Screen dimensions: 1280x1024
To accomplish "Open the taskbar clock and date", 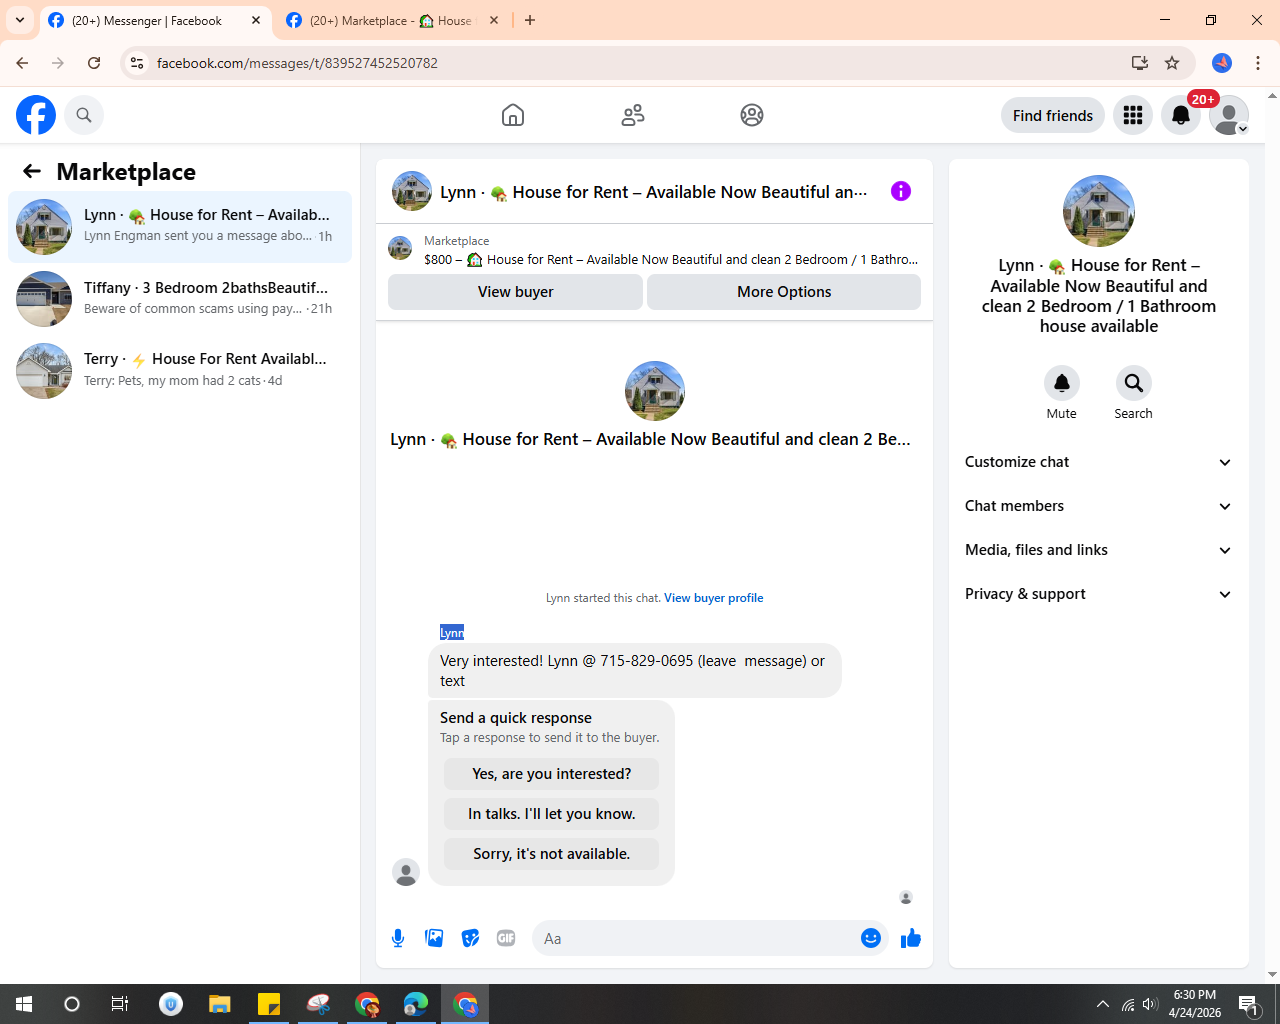I will click(x=1195, y=1004).
